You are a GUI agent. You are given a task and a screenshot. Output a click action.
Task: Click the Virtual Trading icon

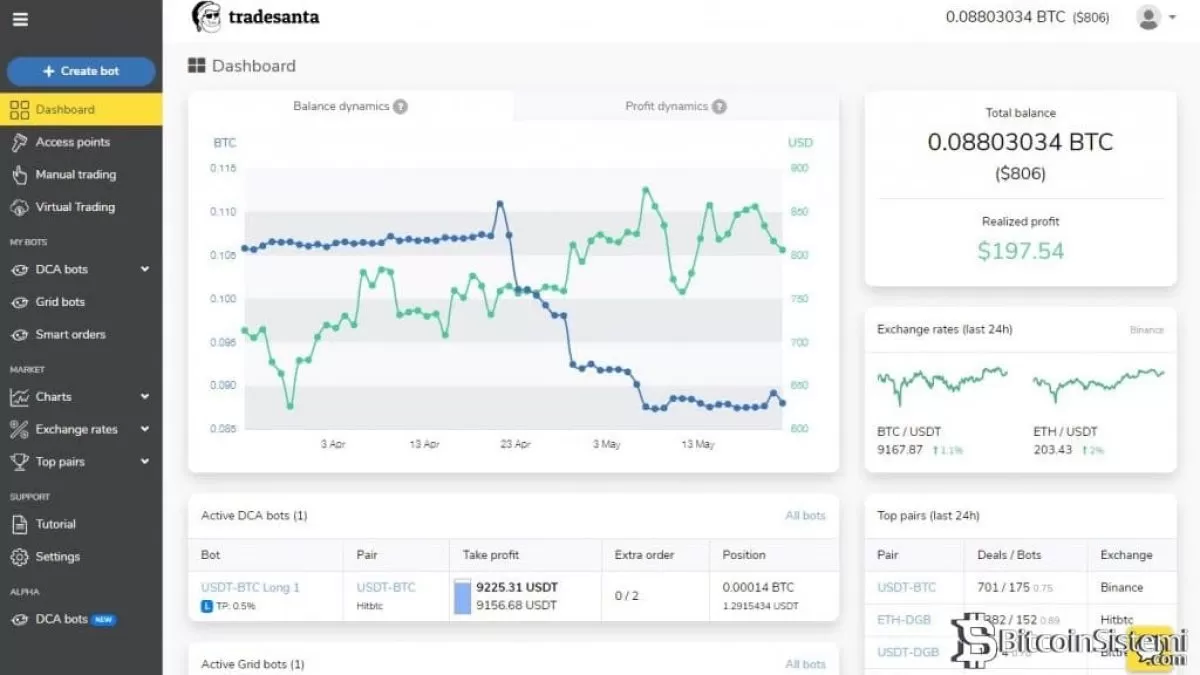[19, 207]
